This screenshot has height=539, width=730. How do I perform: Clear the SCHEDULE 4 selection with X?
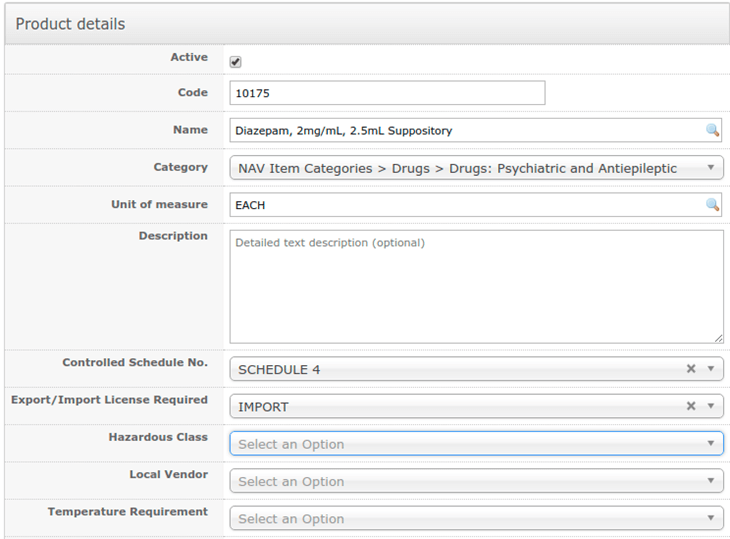point(690,369)
